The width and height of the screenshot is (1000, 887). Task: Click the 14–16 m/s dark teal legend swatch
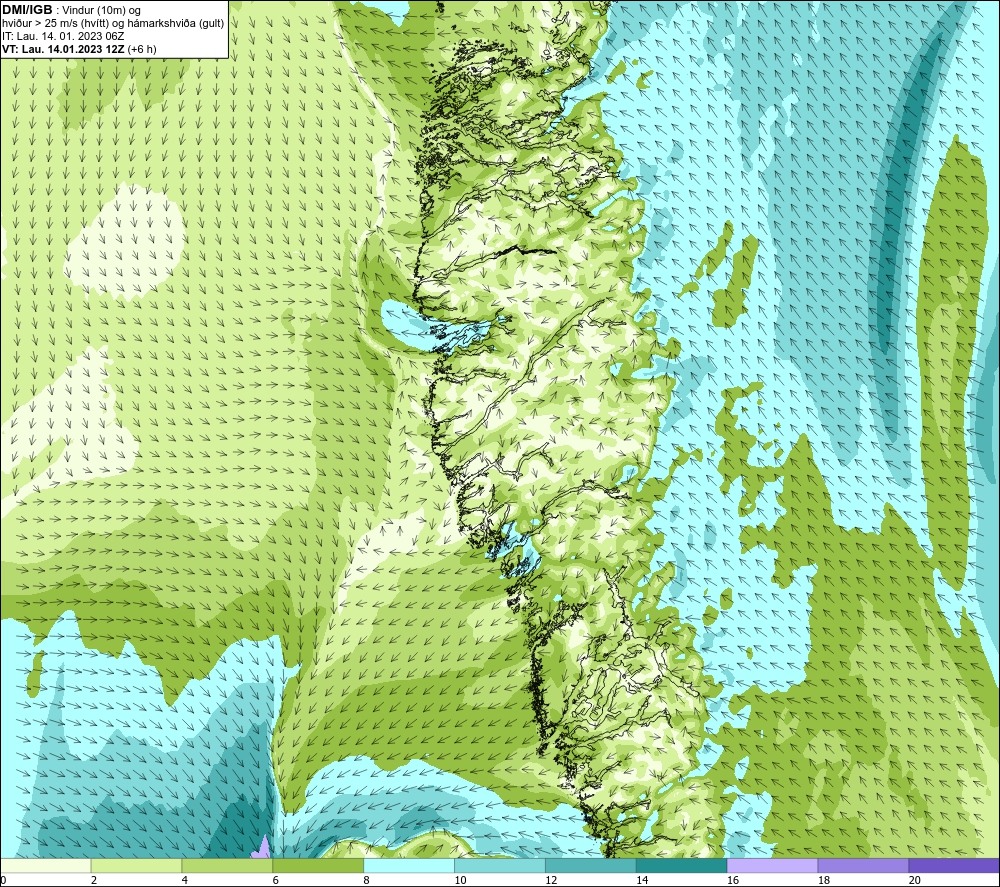point(681,865)
